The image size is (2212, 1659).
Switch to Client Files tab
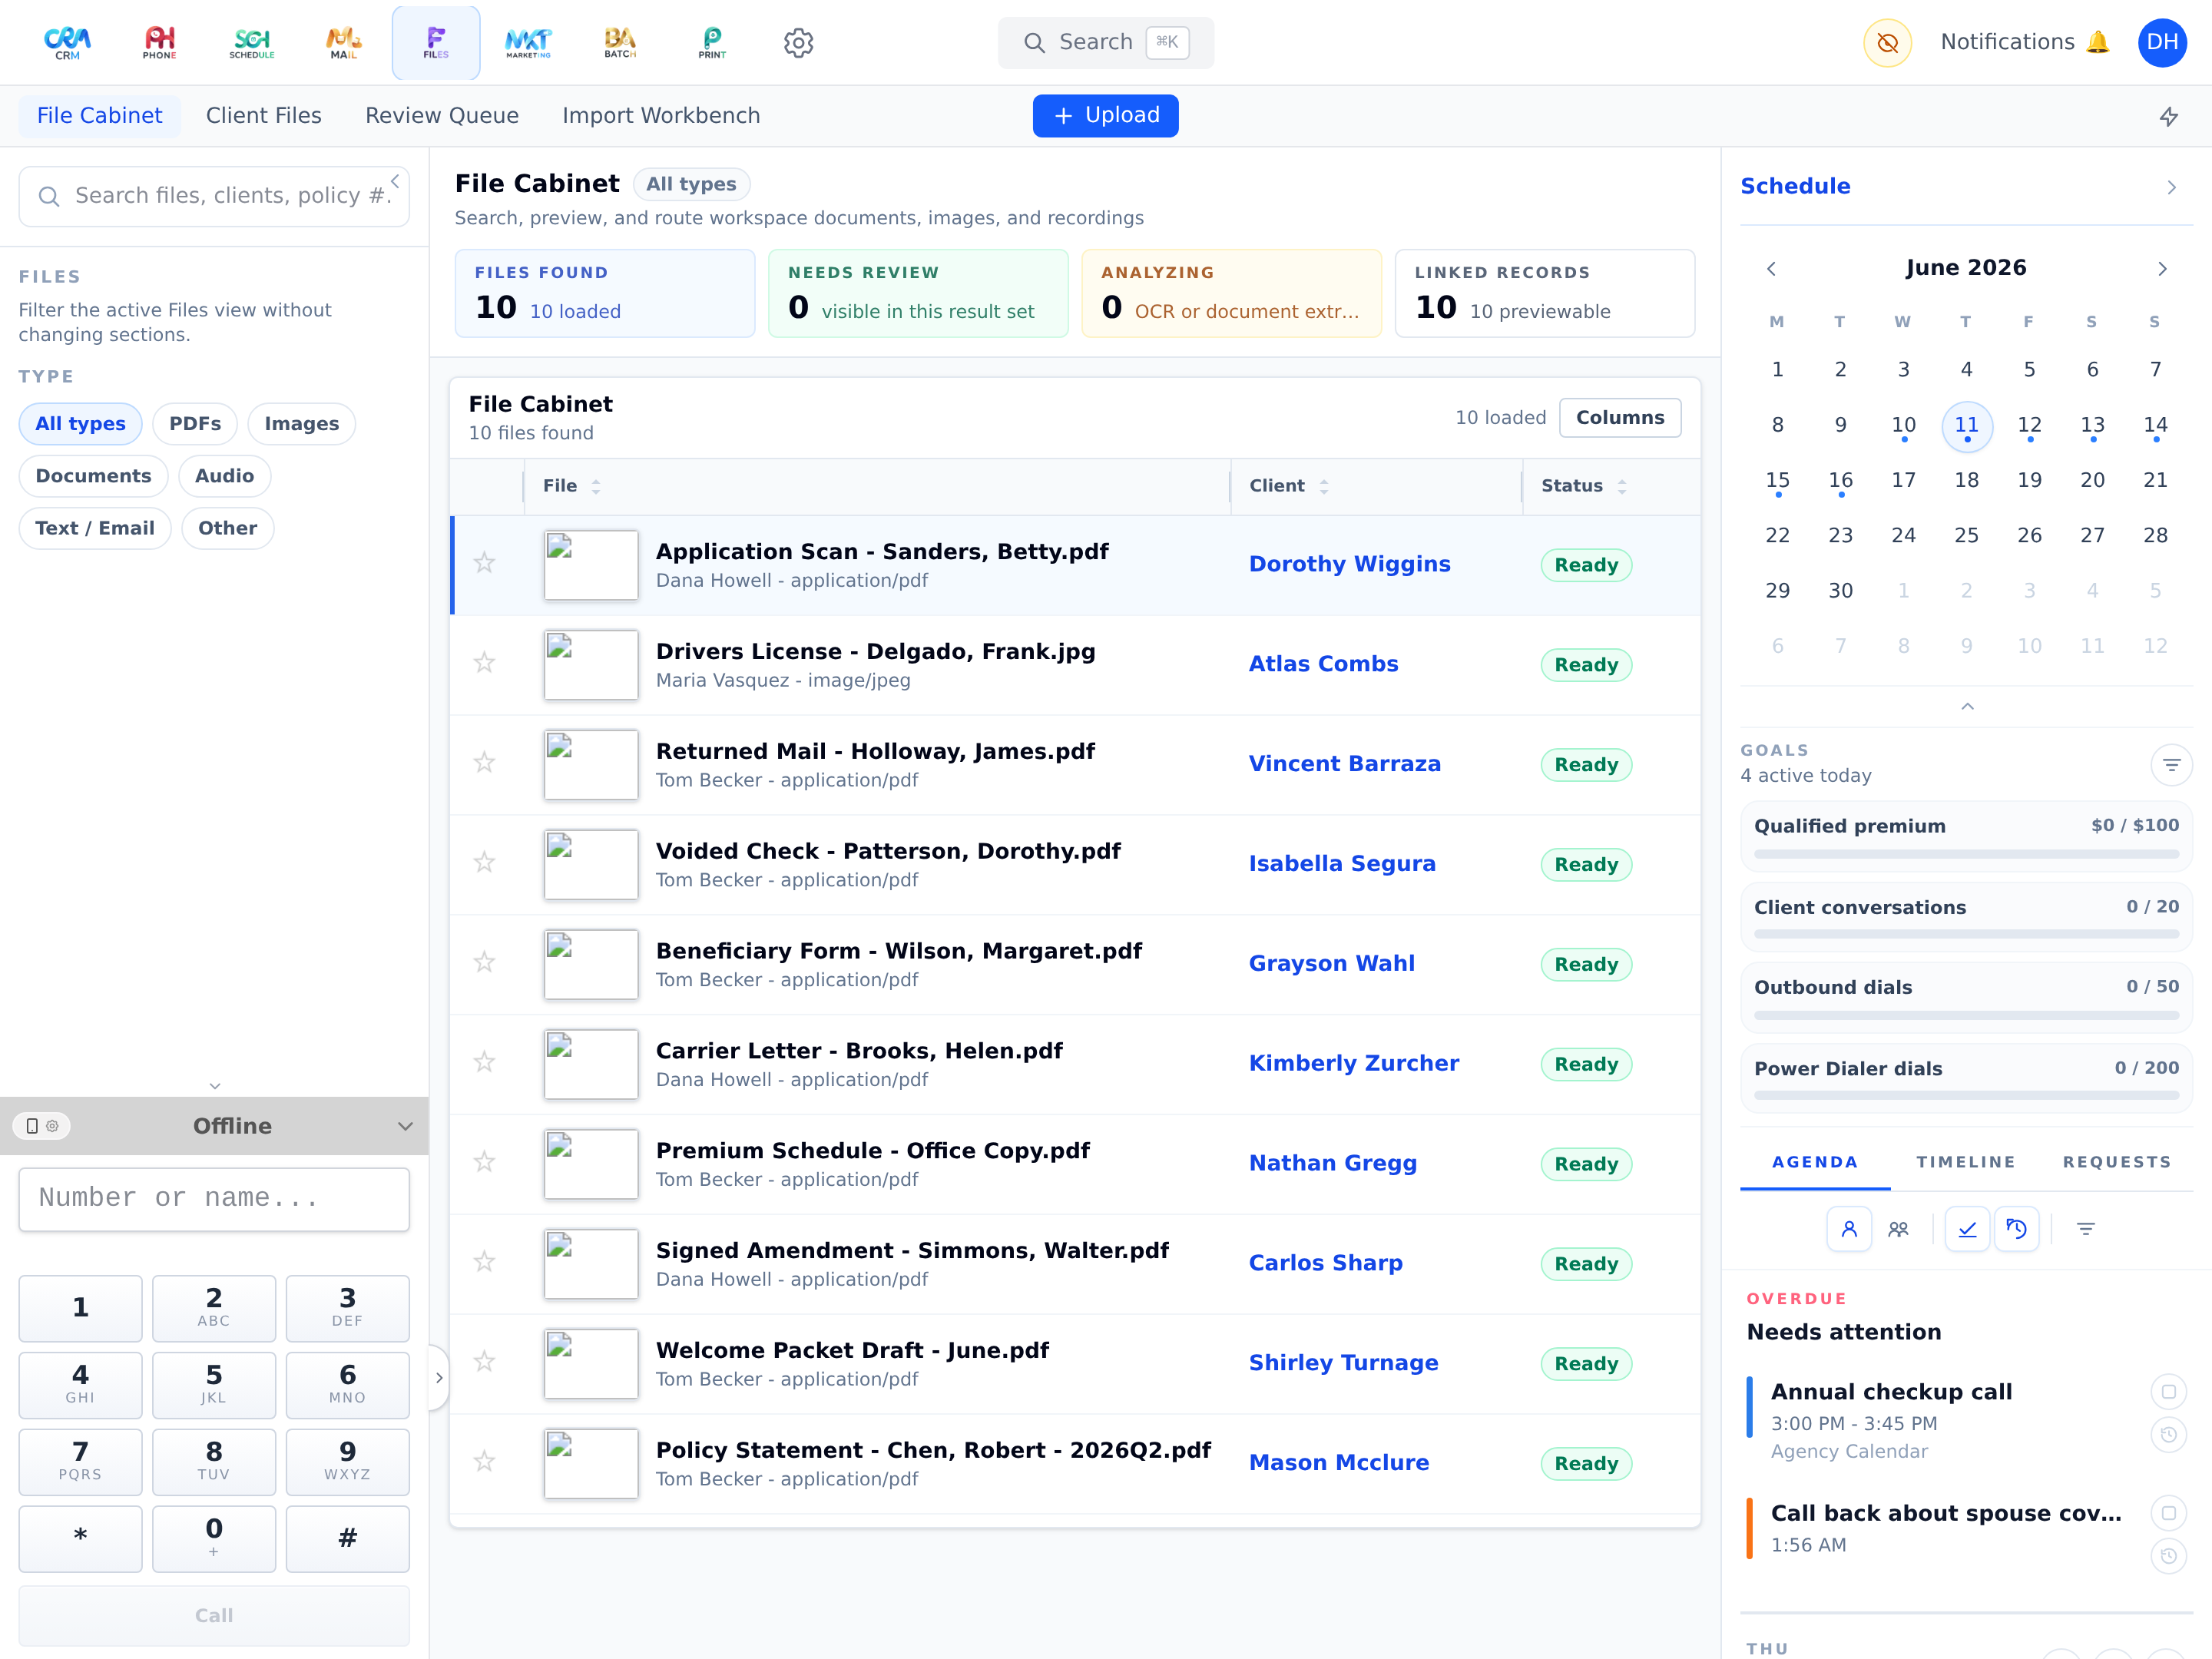coord(264,116)
